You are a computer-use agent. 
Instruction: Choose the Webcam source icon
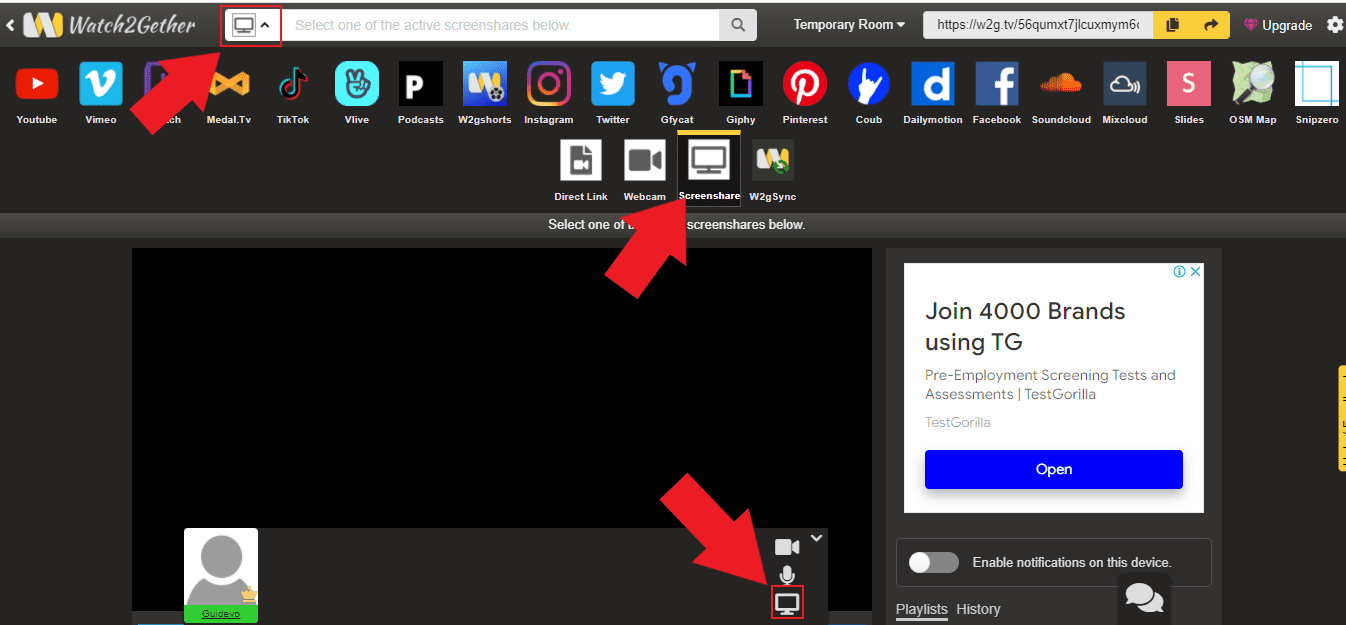click(645, 161)
